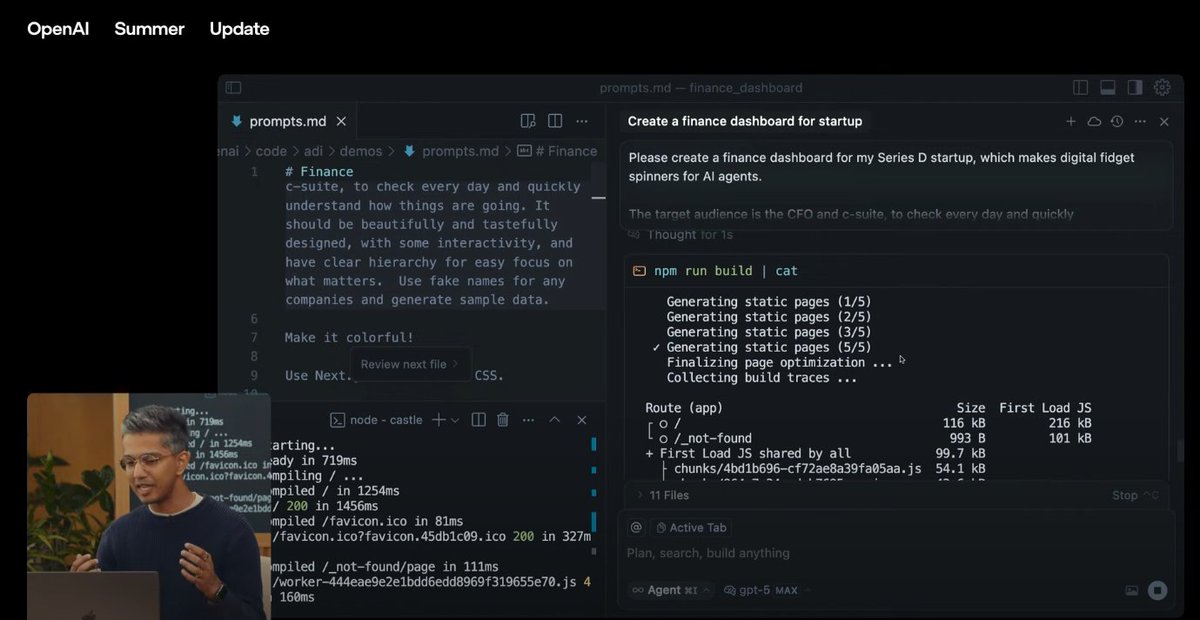Viewport: 1200px width, 620px height.
Task: Close the terminal panel
Action: tap(582, 420)
